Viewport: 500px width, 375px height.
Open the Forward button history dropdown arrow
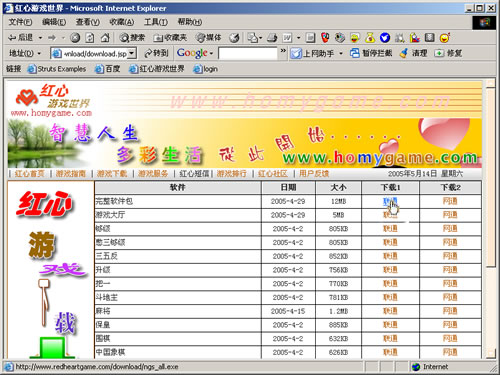(x=62, y=38)
